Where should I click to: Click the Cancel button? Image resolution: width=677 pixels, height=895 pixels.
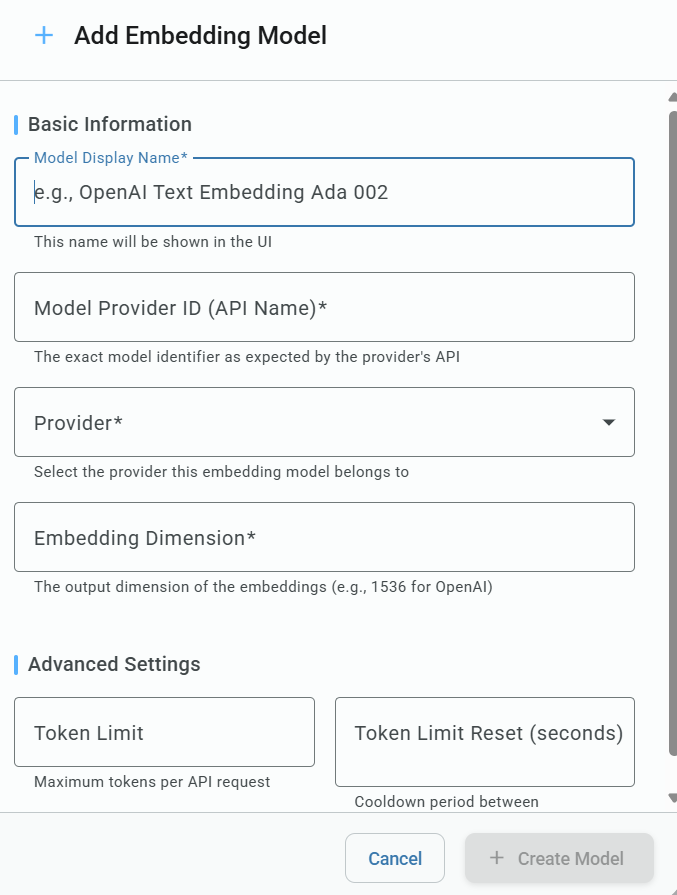pos(395,858)
